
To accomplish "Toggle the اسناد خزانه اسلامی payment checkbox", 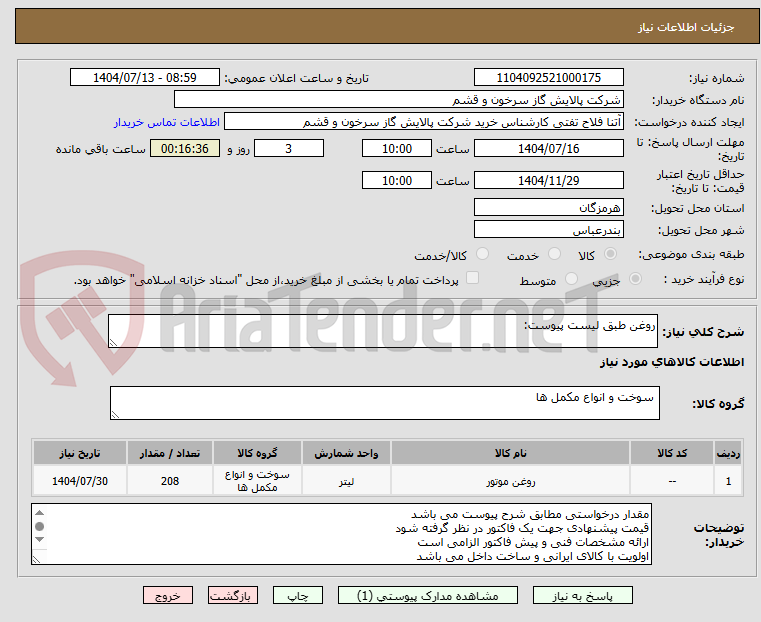I will pos(472,278).
